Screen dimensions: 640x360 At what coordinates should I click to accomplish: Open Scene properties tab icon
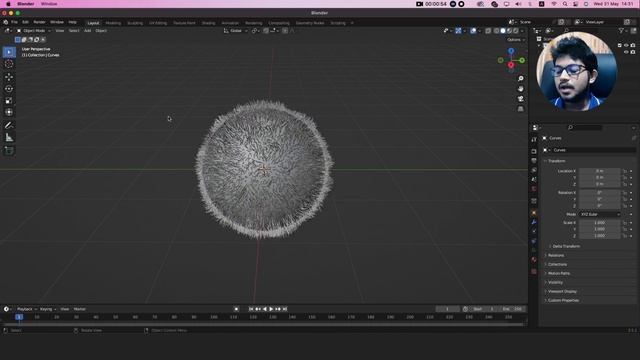click(534, 180)
